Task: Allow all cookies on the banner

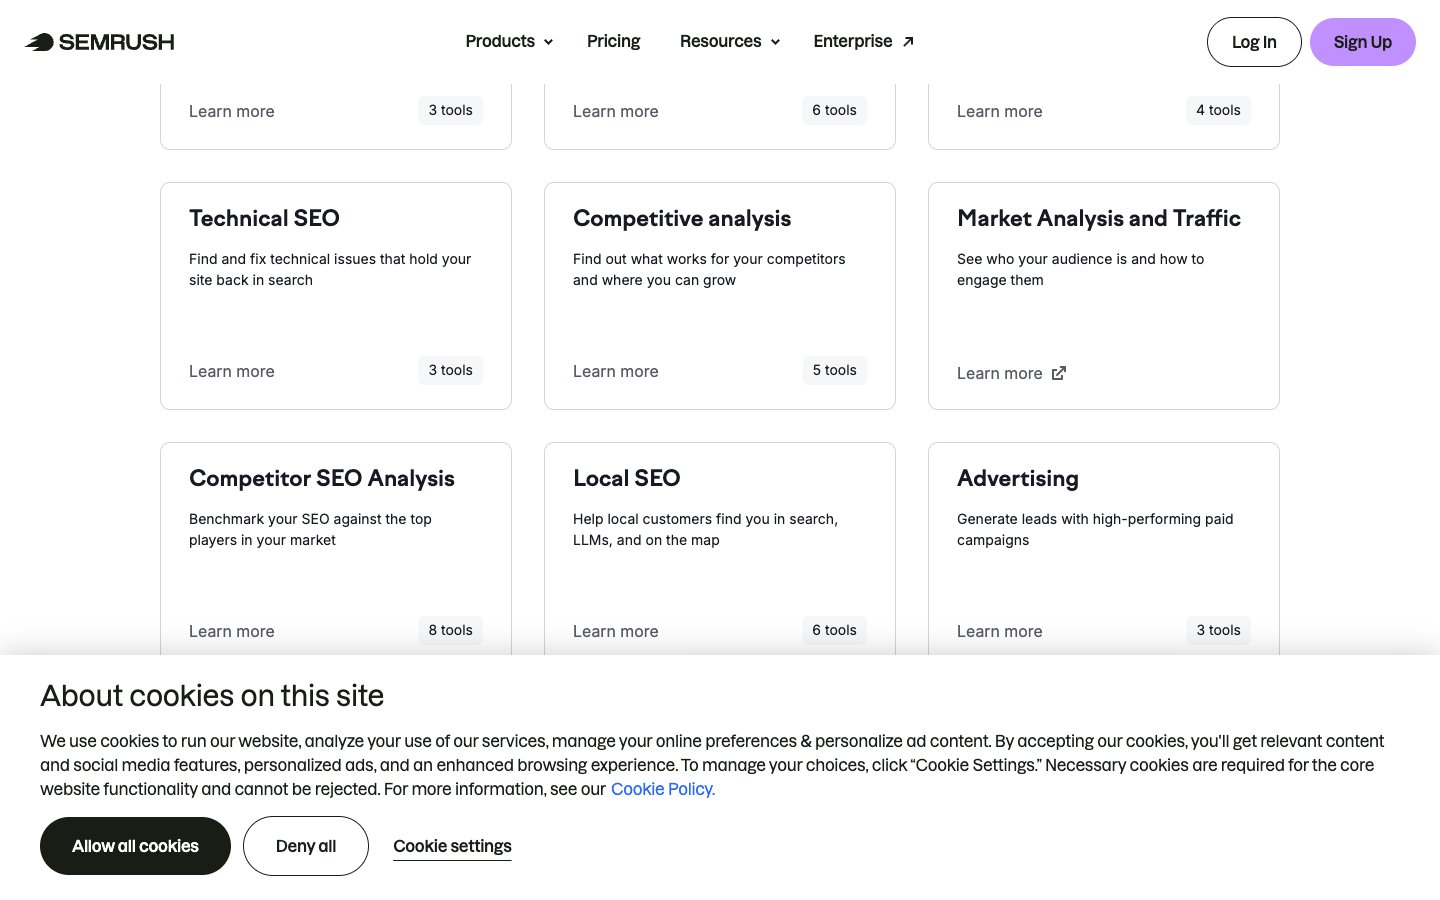Action: 135,846
